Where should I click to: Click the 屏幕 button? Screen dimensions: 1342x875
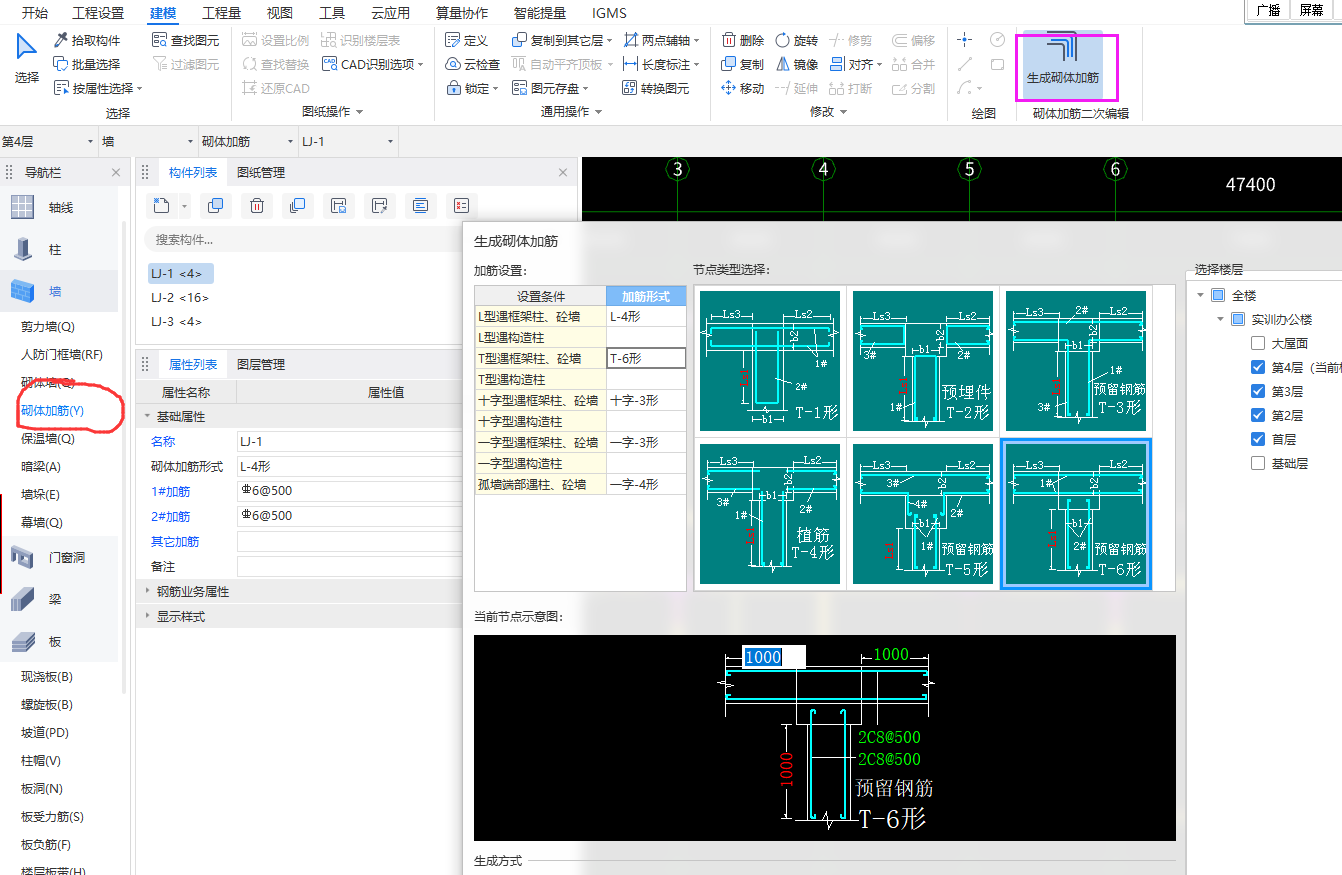click(x=1311, y=10)
